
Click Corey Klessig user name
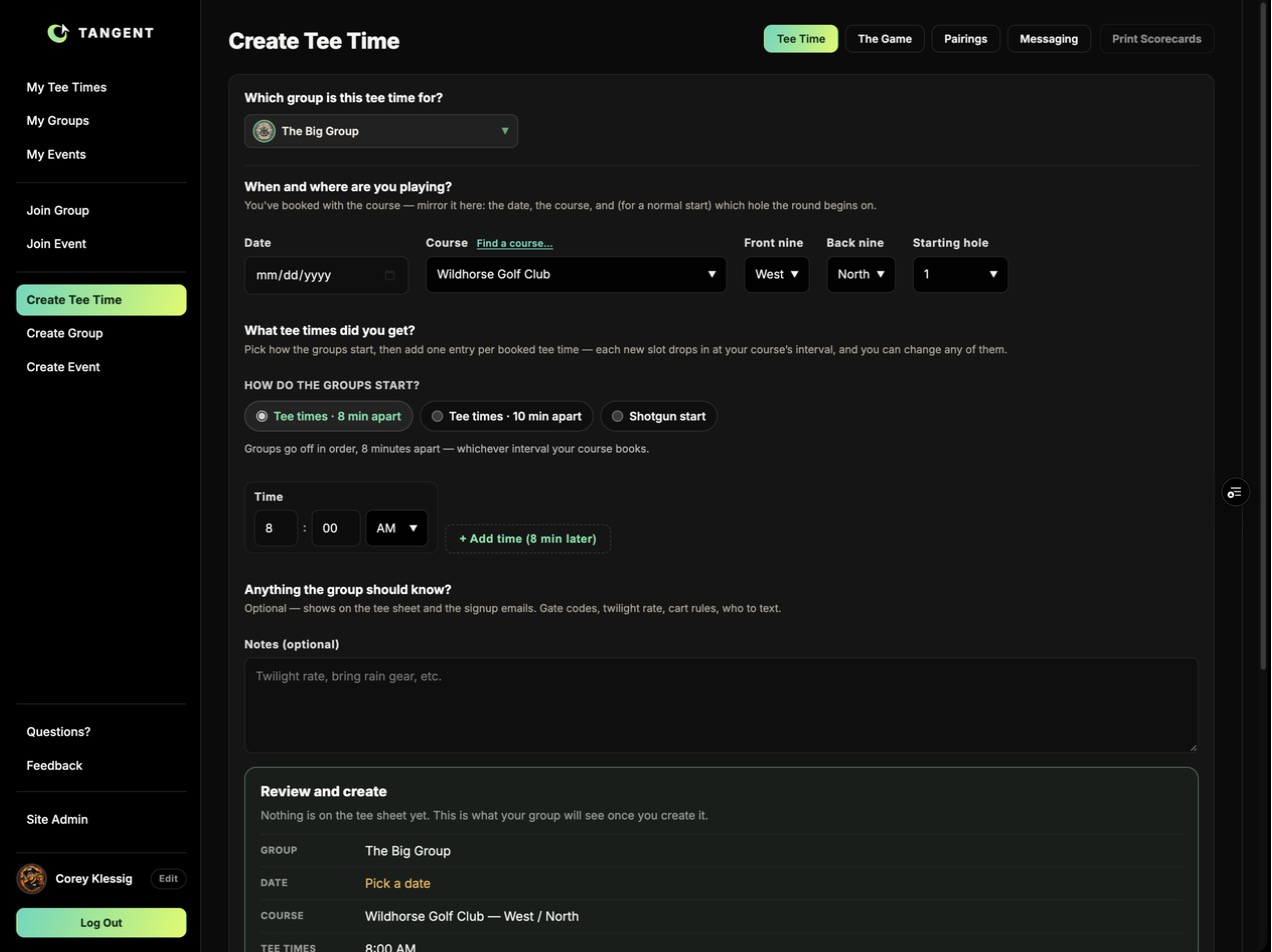click(94, 879)
